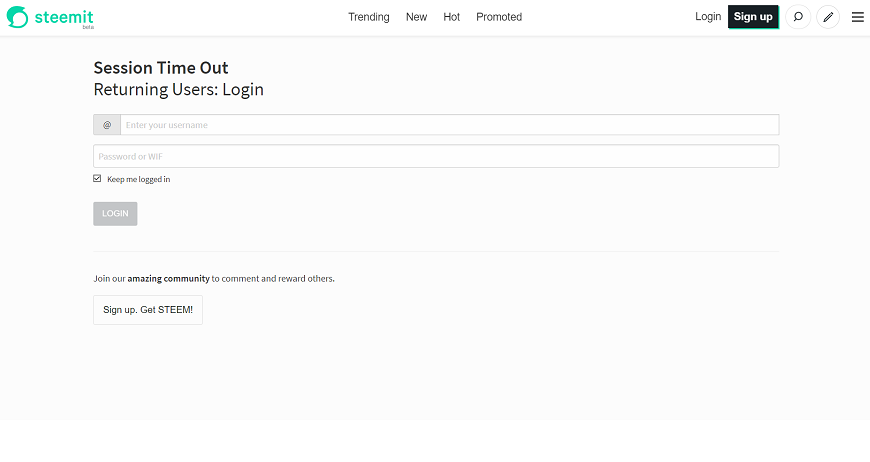
Task: Click the 'Session Time Out' heading
Action: [161, 68]
